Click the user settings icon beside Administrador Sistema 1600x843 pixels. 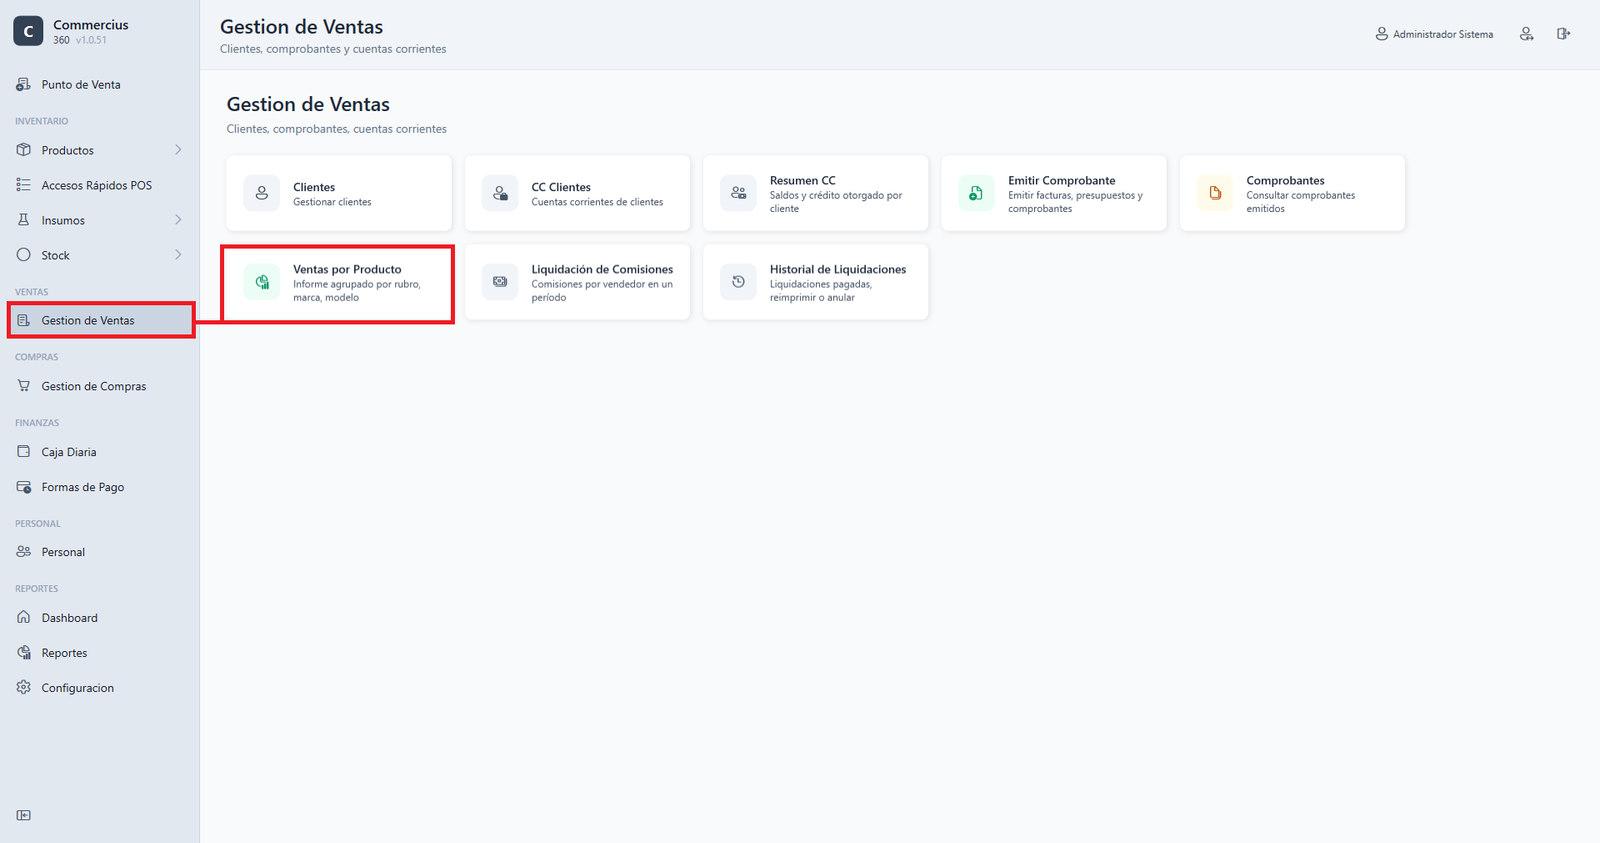pos(1526,34)
